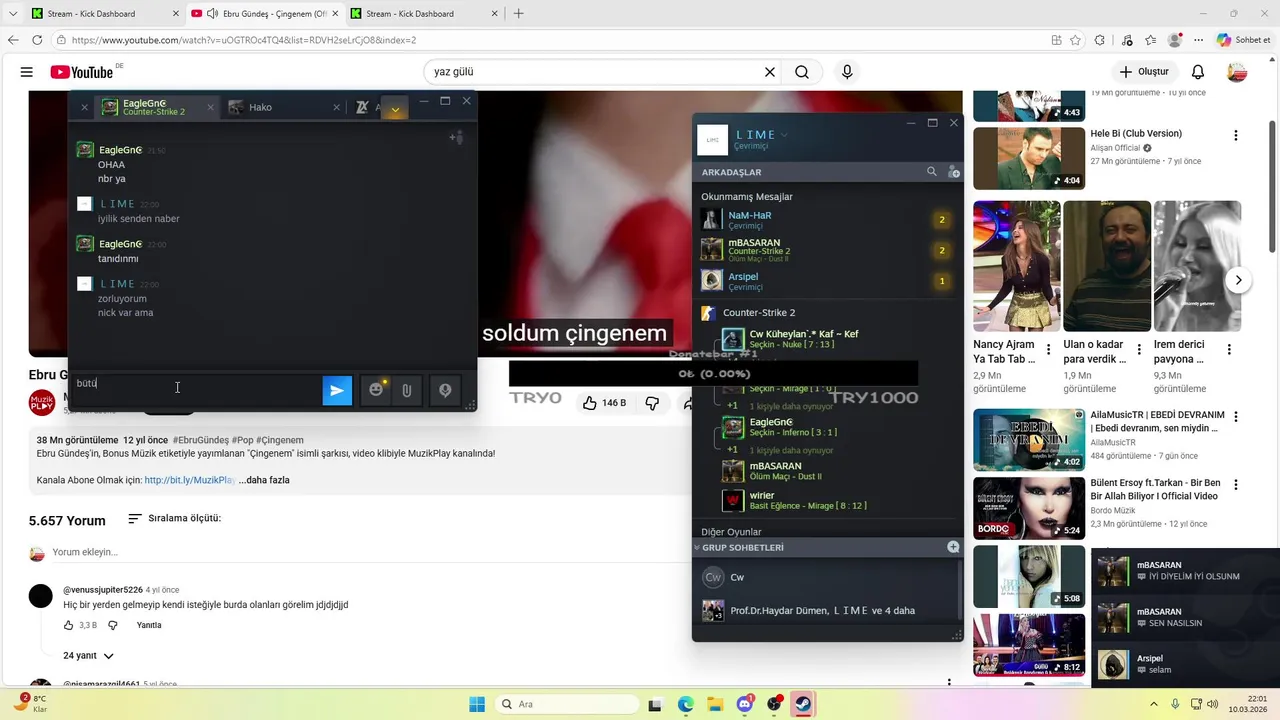
Task: Open the Bülent Ersoy ft.Tarkan video
Action: click(1029, 508)
